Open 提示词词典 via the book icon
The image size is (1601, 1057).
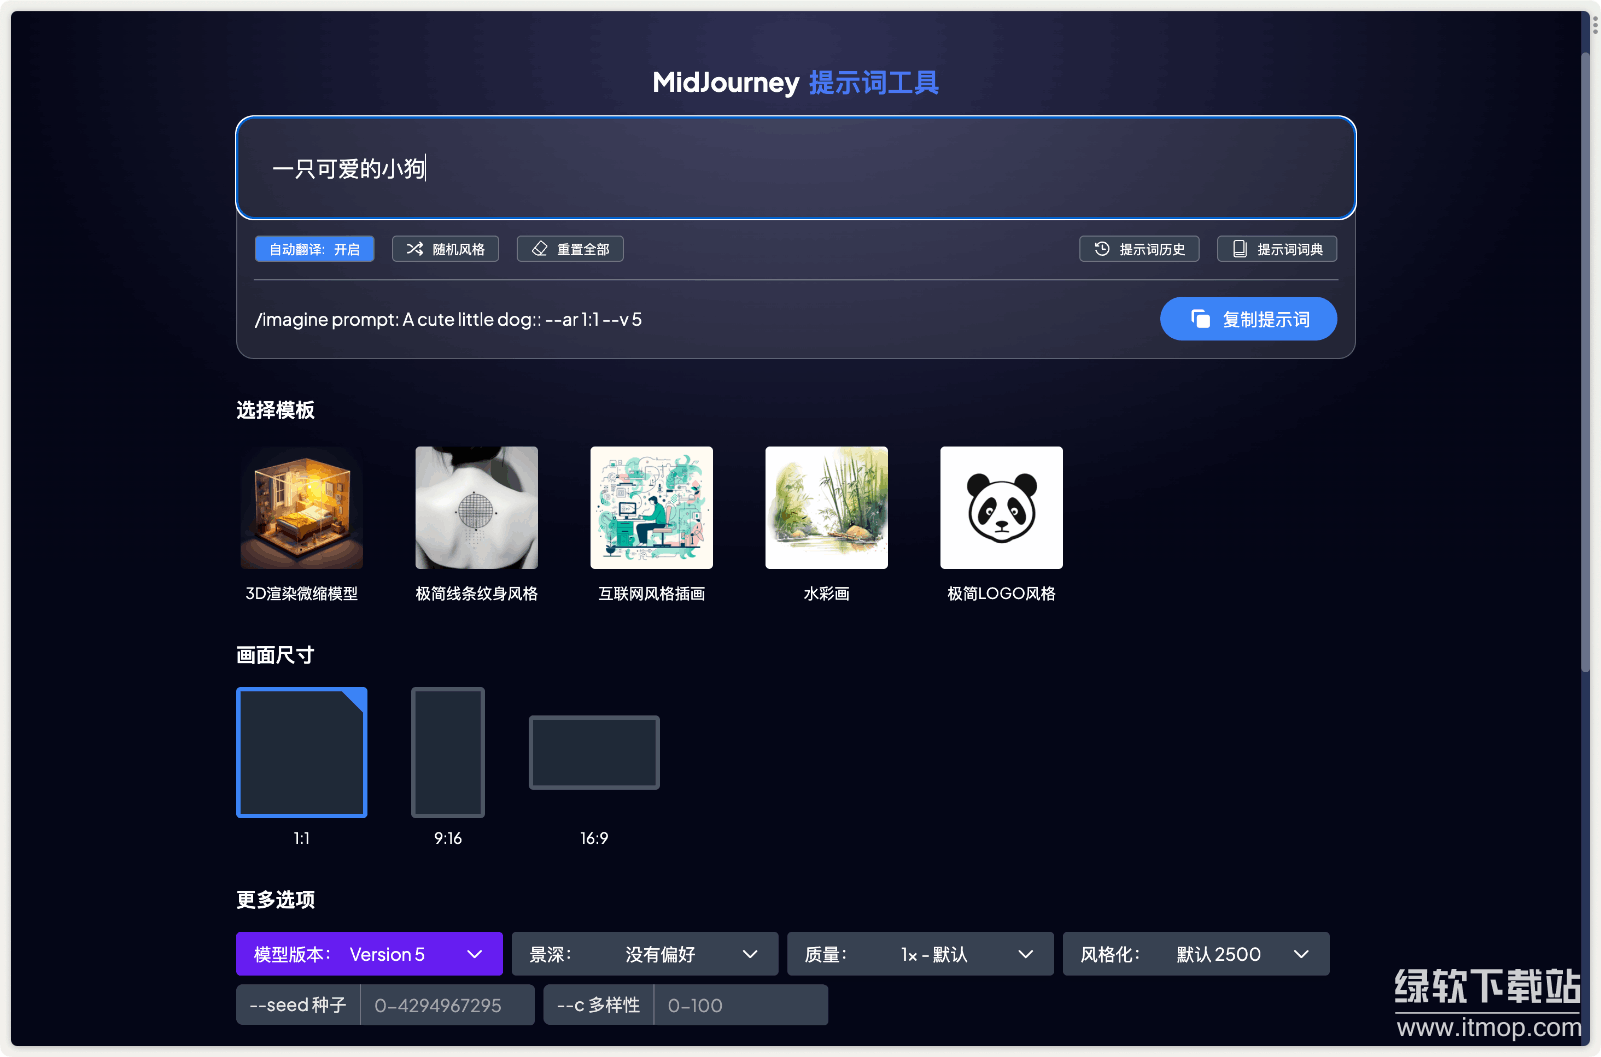(1240, 249)
